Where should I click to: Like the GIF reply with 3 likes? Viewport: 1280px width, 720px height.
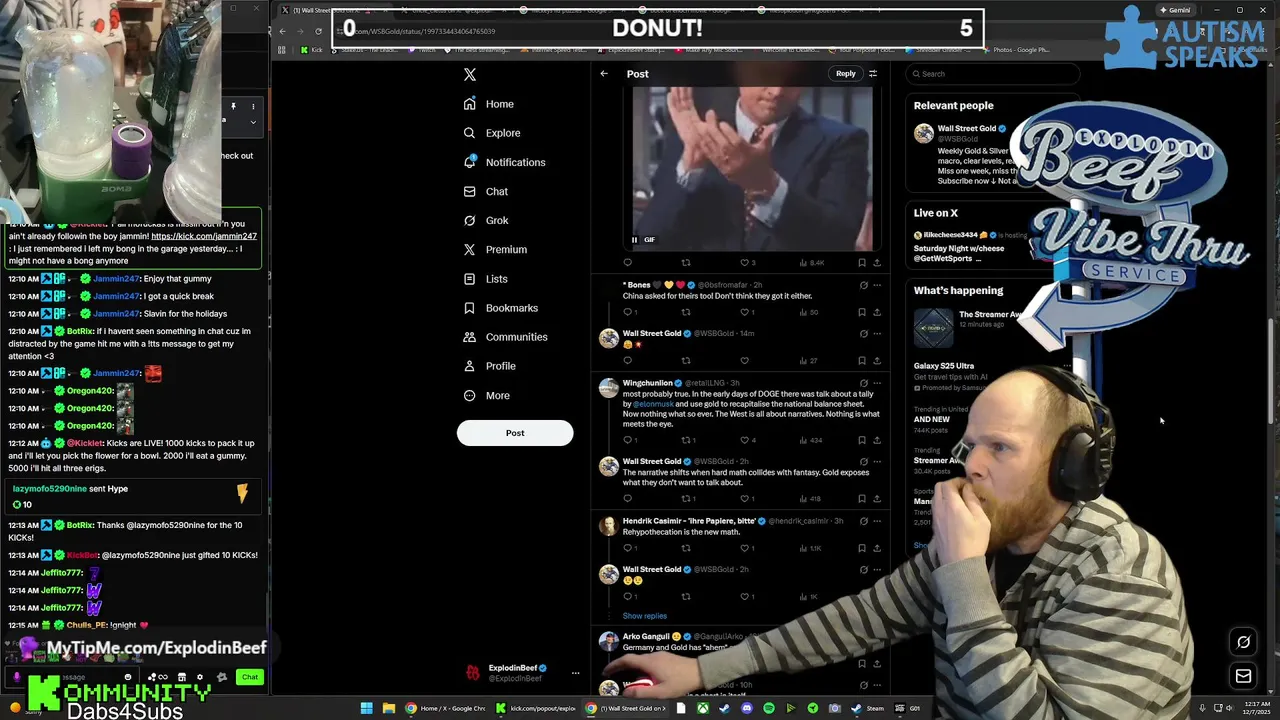click(747, 263)
